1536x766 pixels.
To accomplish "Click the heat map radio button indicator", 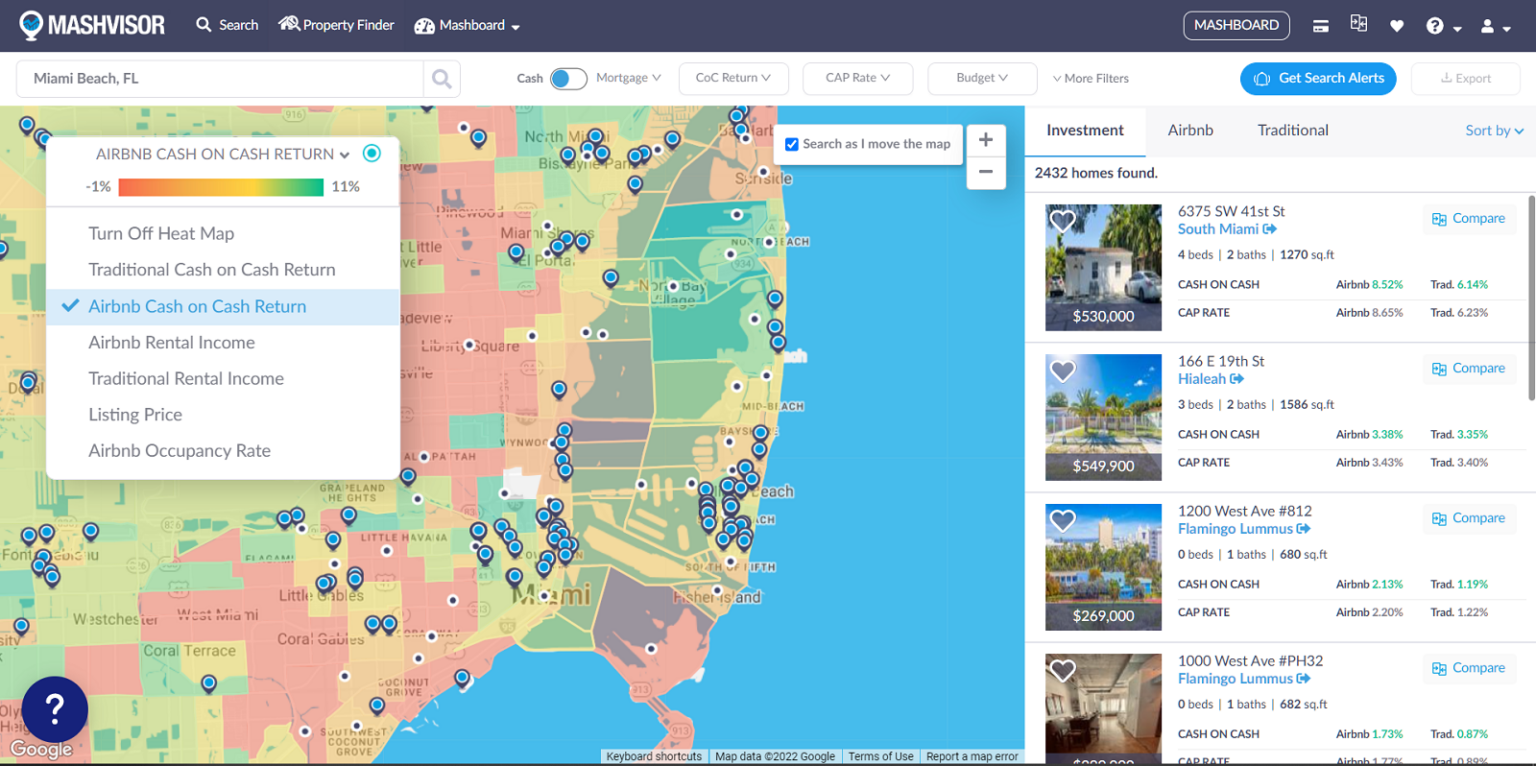I will click(x=372, y=153).
